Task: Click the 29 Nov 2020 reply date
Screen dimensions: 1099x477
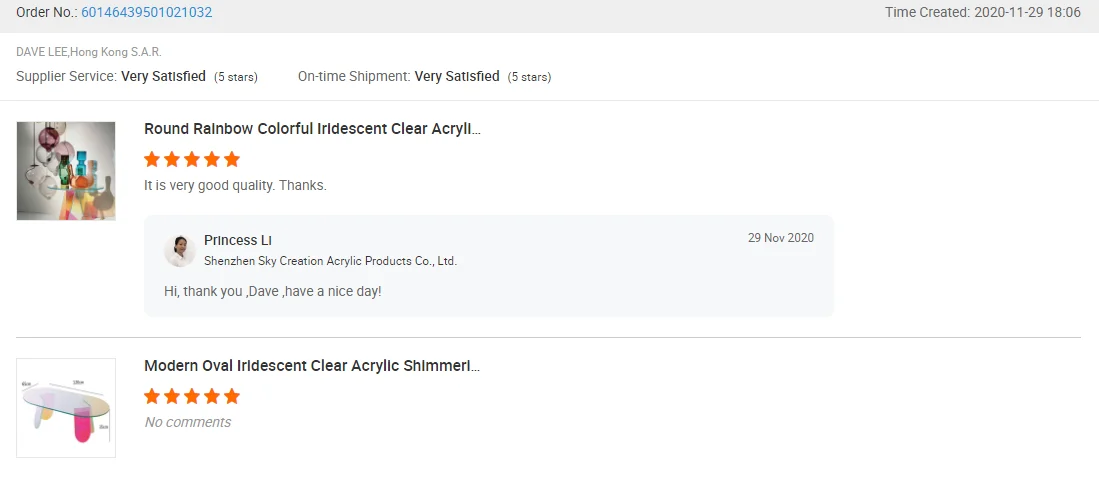Action: 780,238
